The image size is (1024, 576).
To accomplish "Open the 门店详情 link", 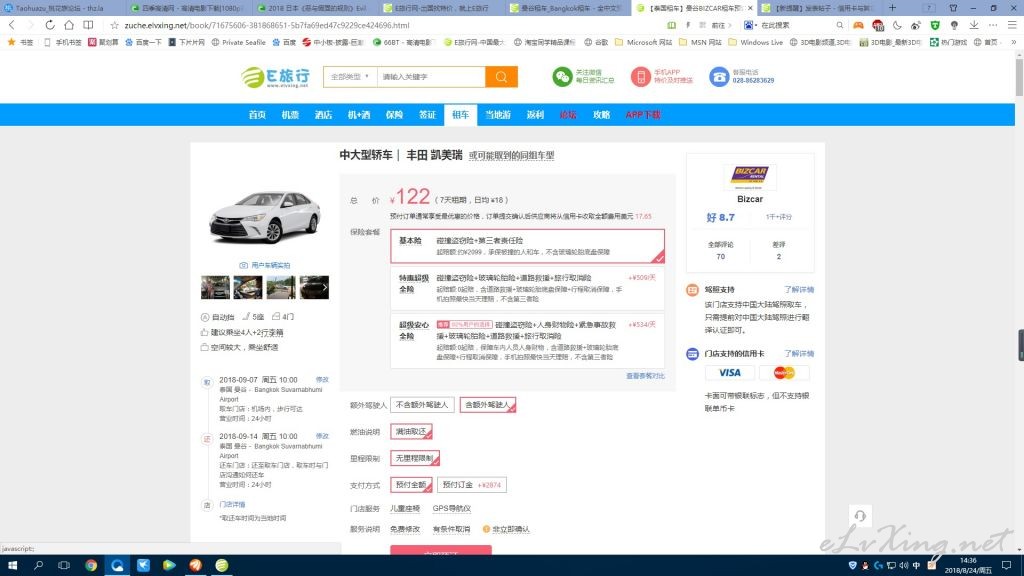I will [x=232, y=504].
